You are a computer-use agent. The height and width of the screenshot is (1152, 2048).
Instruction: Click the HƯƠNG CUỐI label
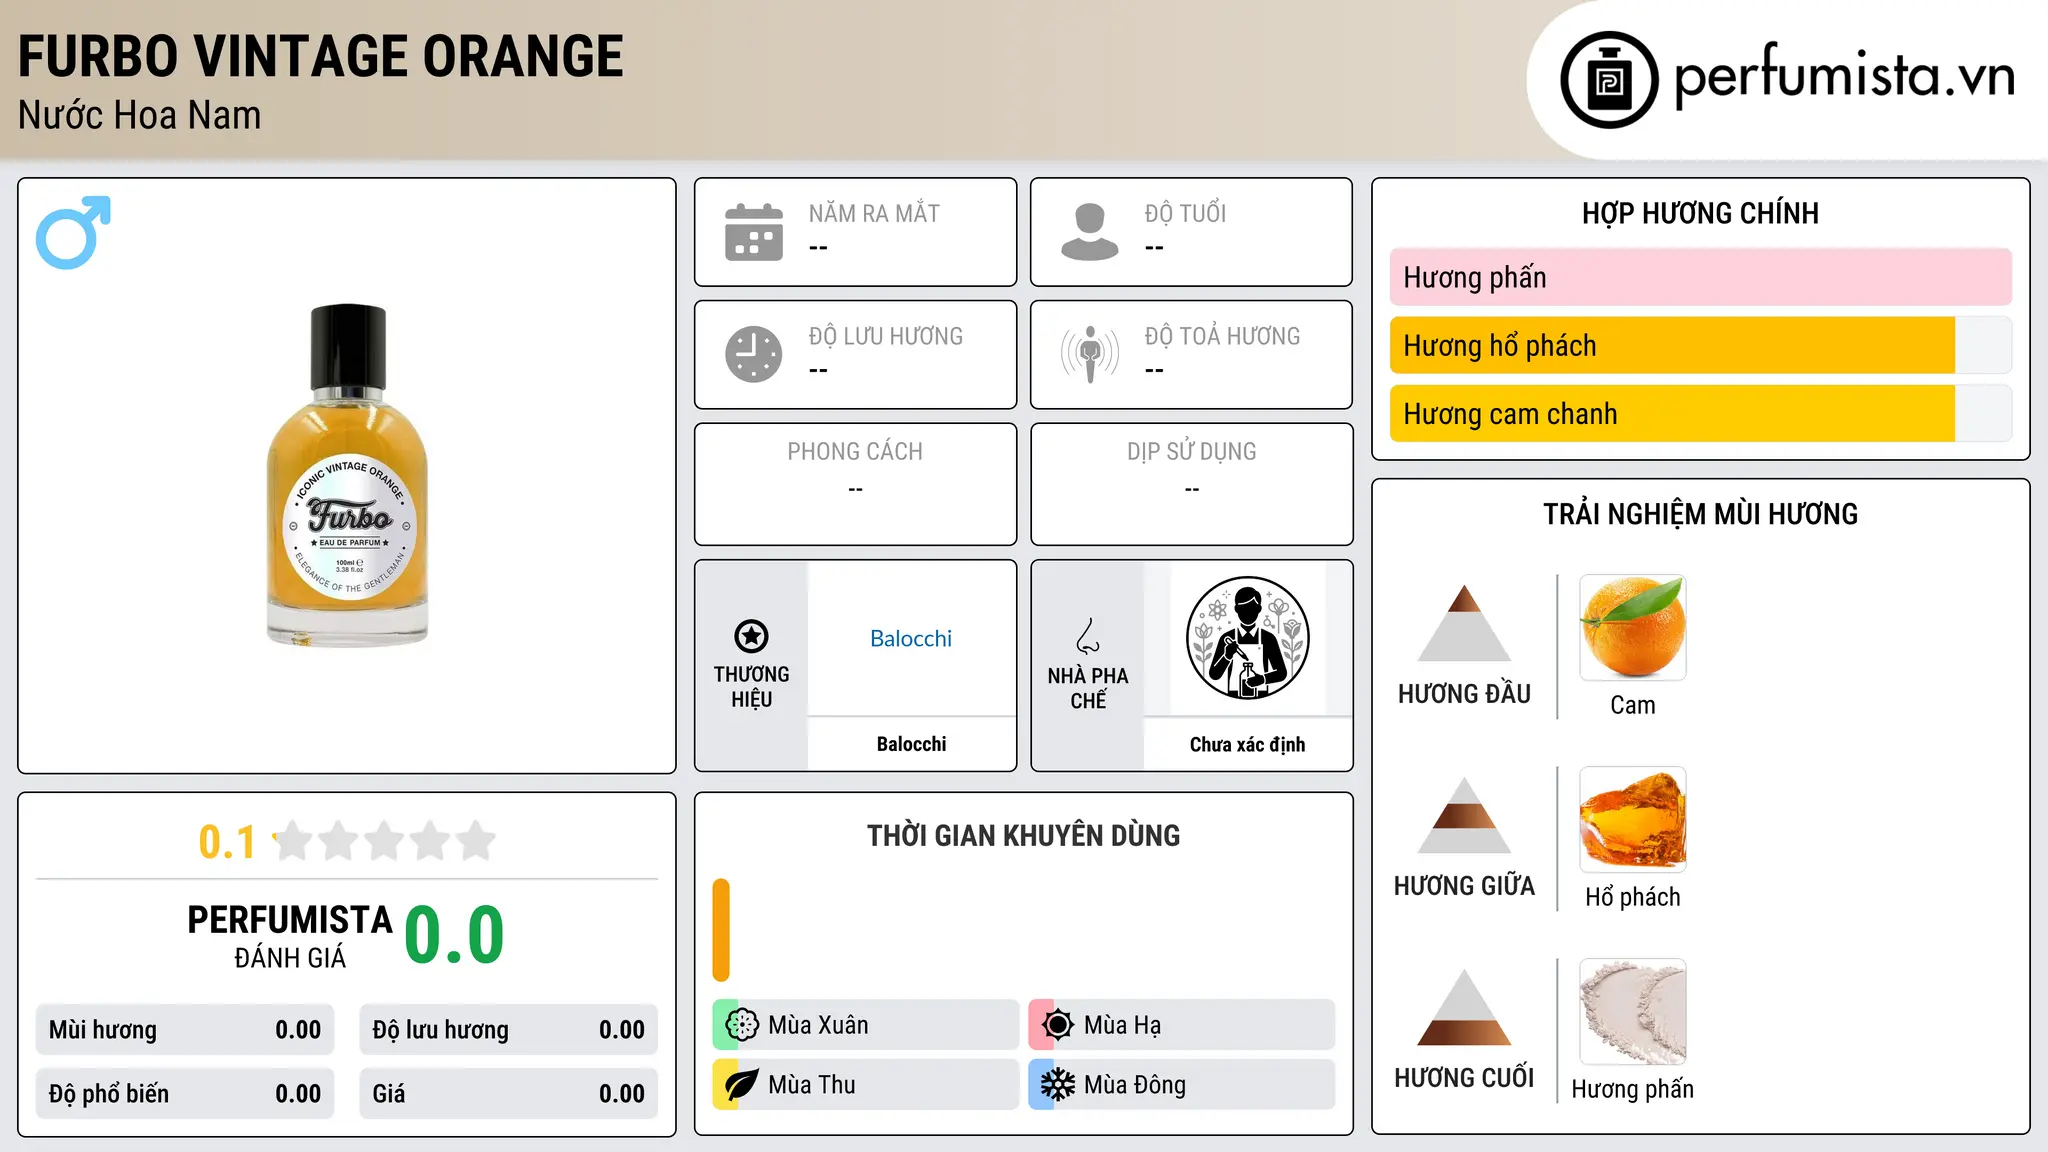[1464, 1077]
